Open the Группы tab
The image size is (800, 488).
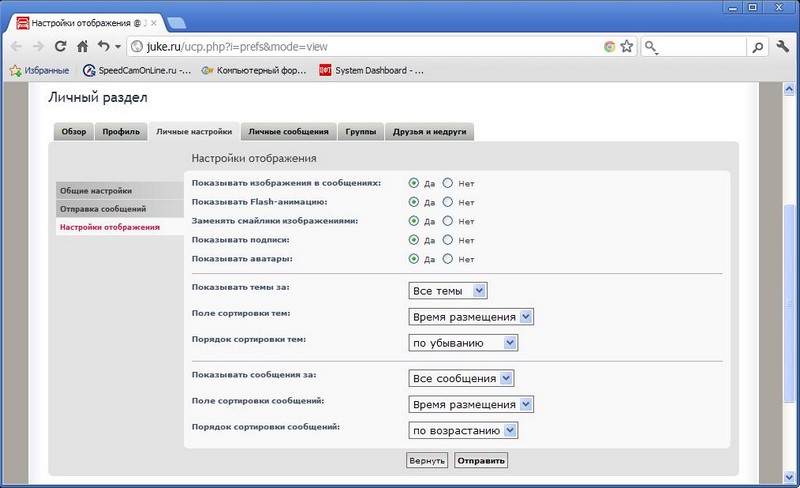[x=361, y=132]
